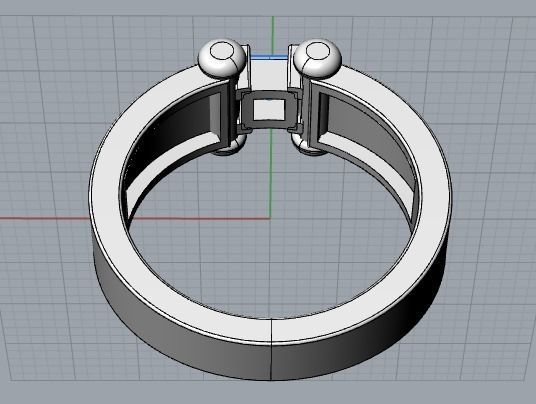The height and width of the screenshot is (404, 536).
Task: Select the right sphere prong on the ring
Action: 318,58
